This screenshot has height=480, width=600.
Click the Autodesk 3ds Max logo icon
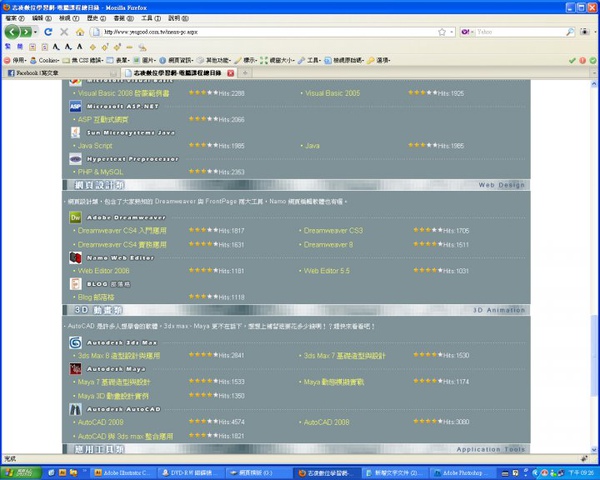(x=75, y=343)
